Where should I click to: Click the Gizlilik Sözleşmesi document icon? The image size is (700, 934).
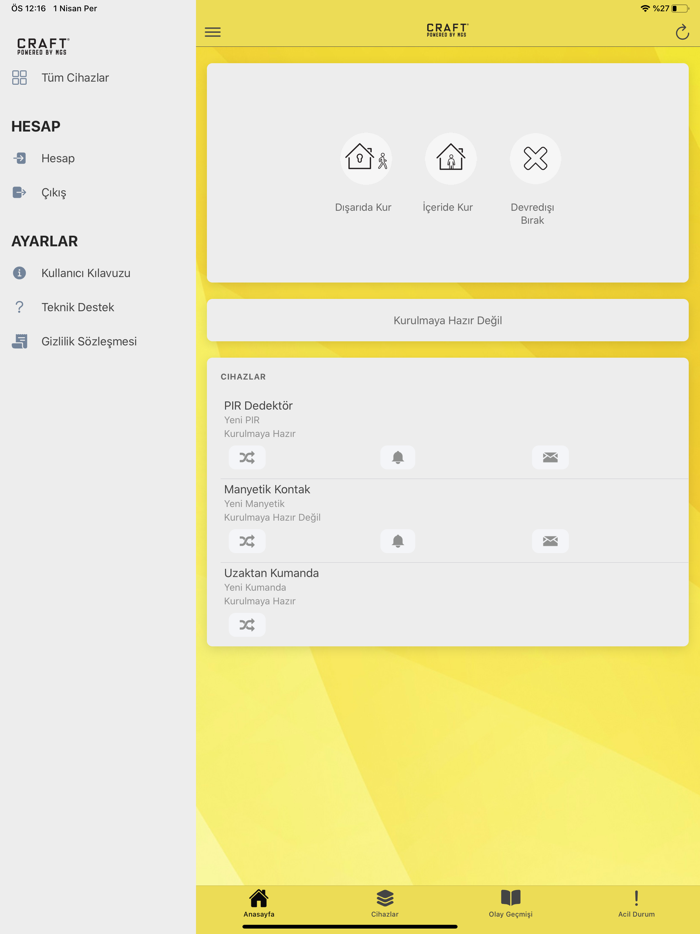[x=19, y=341]
